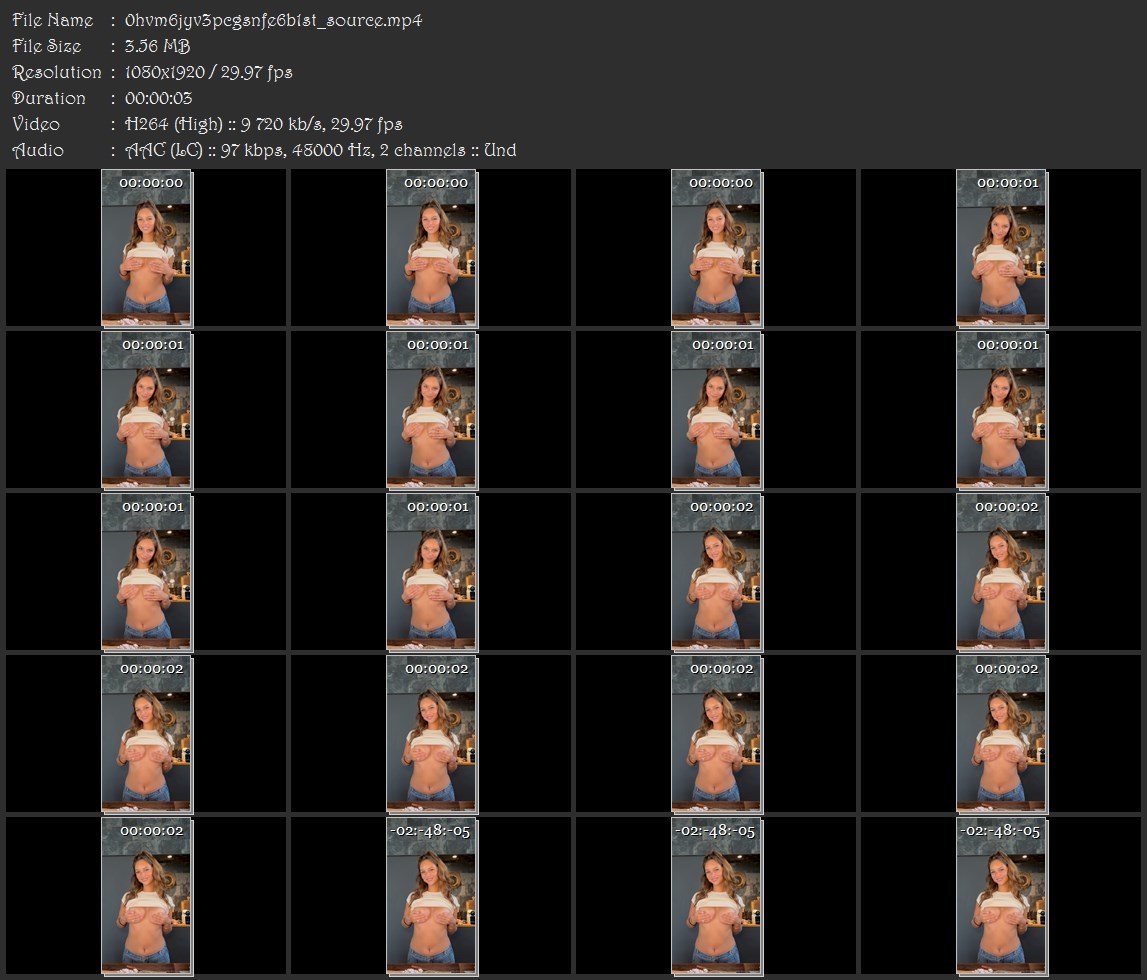Screen dimensions: 1147x980
Task: Click the 'Video' label
Action: click(36, 124)
